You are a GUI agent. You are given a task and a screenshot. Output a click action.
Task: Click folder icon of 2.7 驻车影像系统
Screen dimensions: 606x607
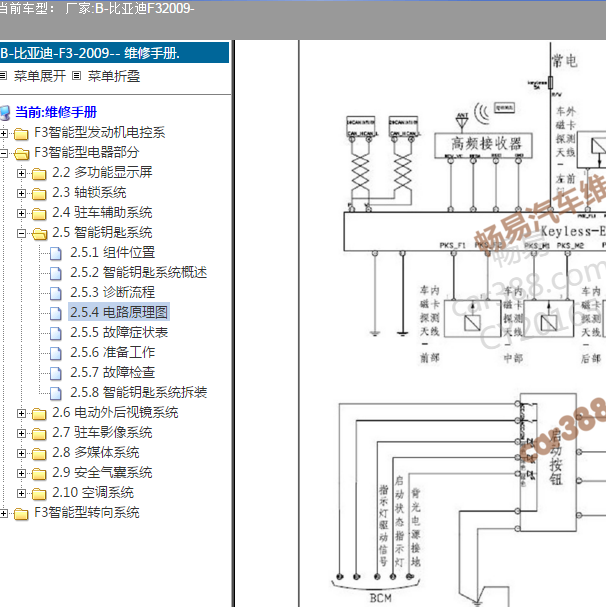click(39, 434)
